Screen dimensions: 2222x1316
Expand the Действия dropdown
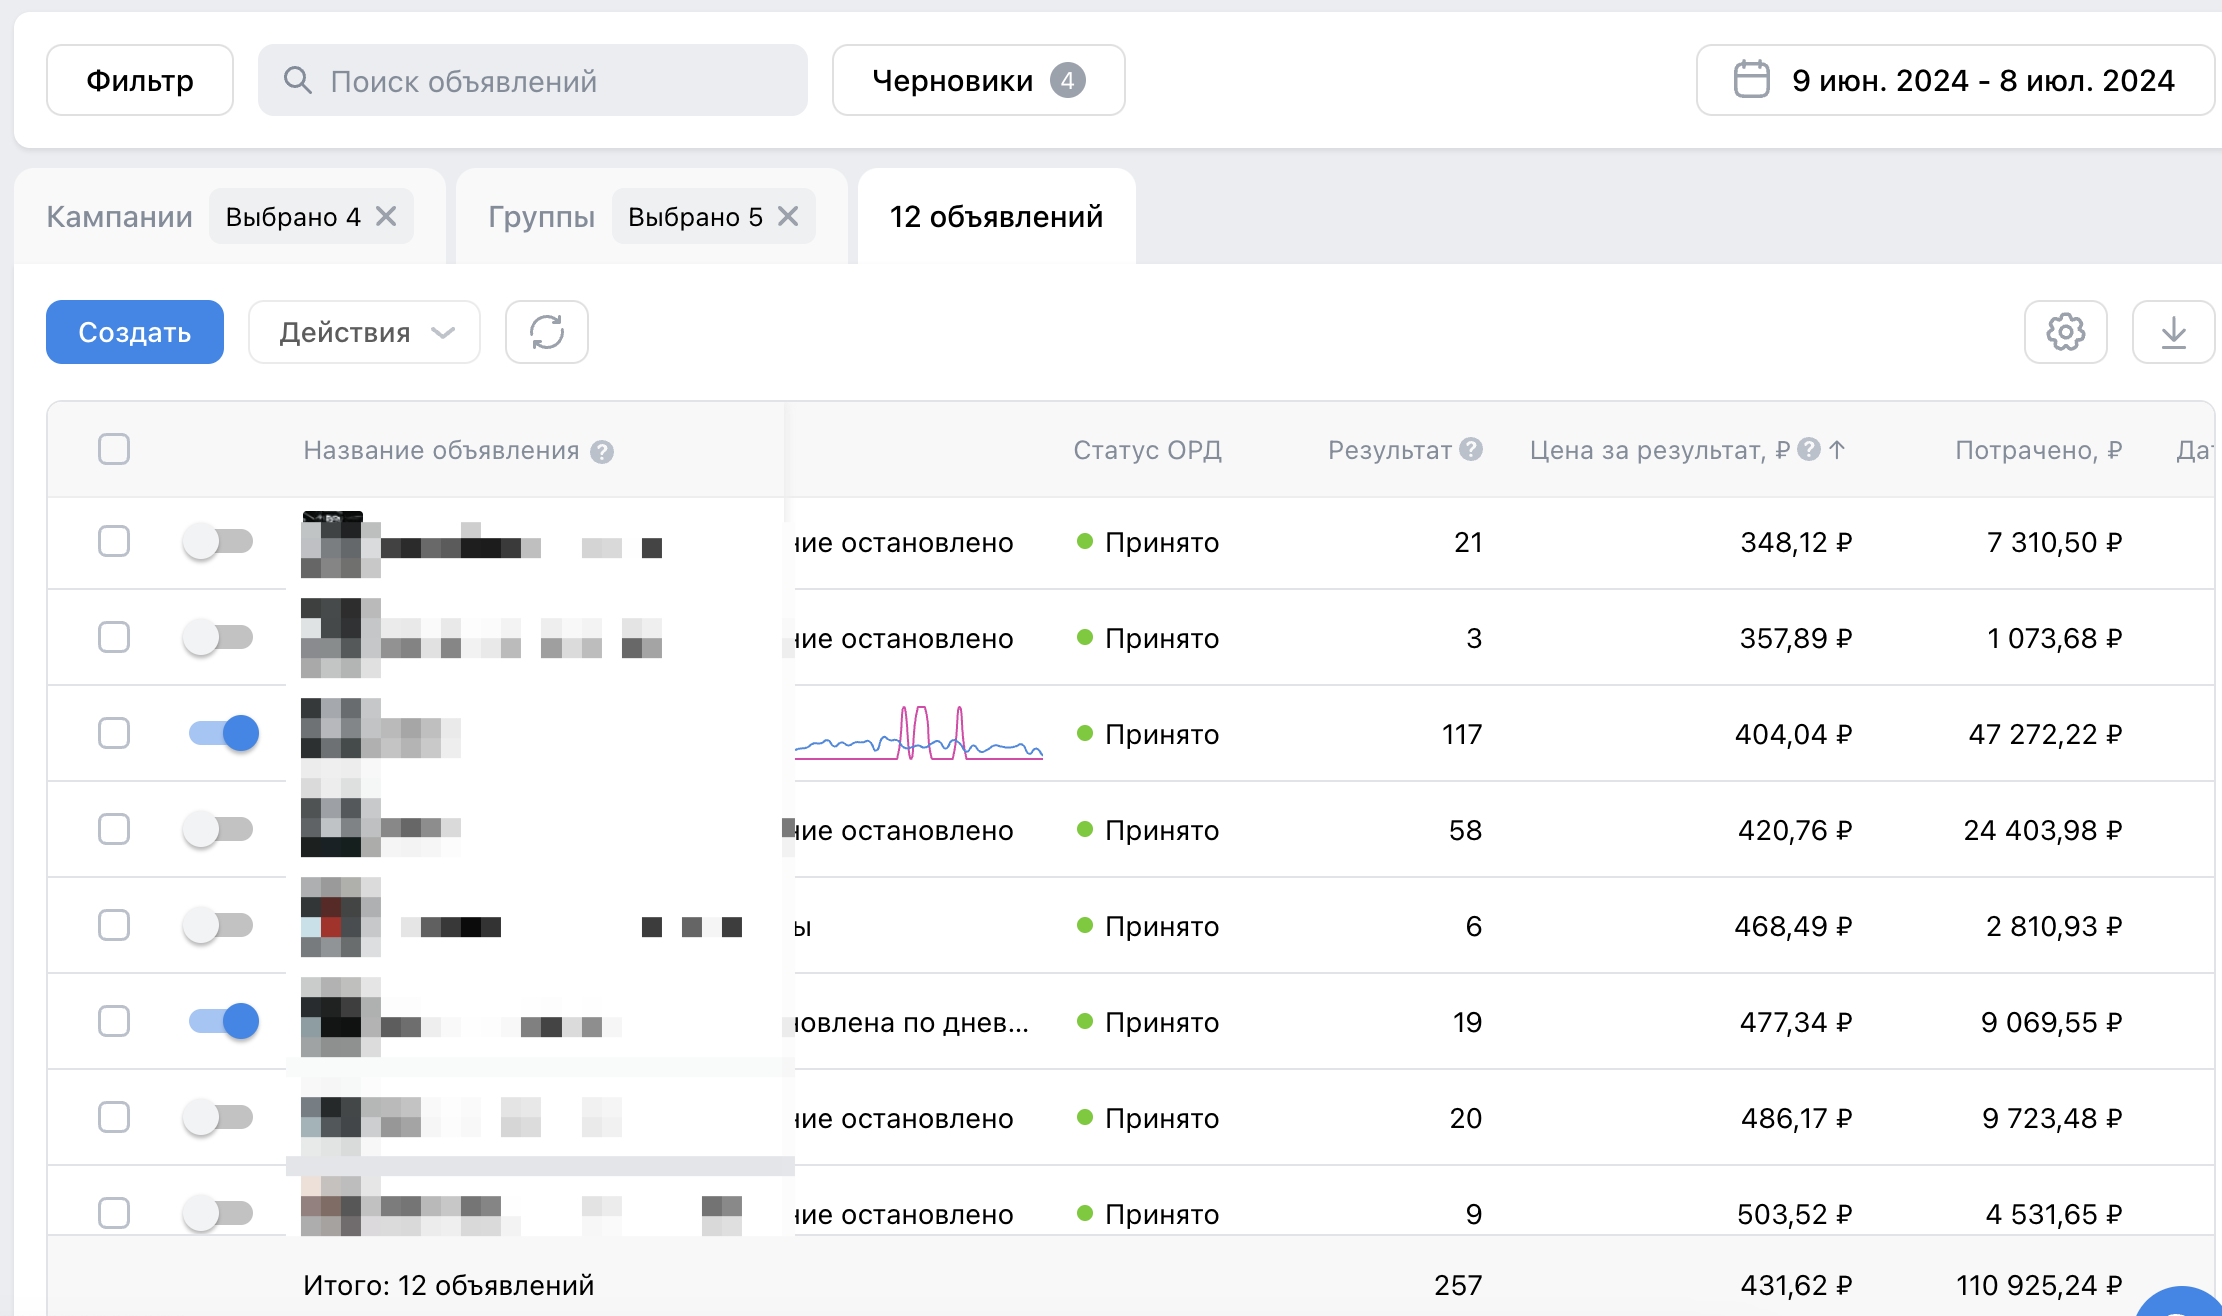364,332
